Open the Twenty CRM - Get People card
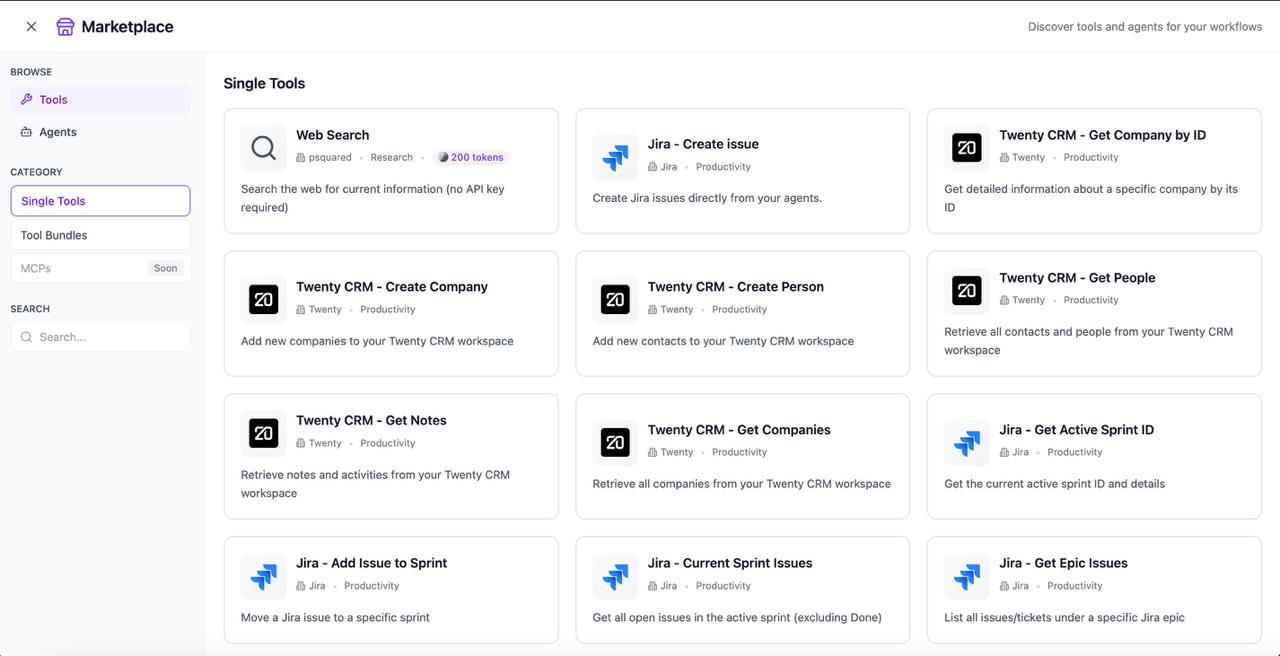 tap(1094, 313)
